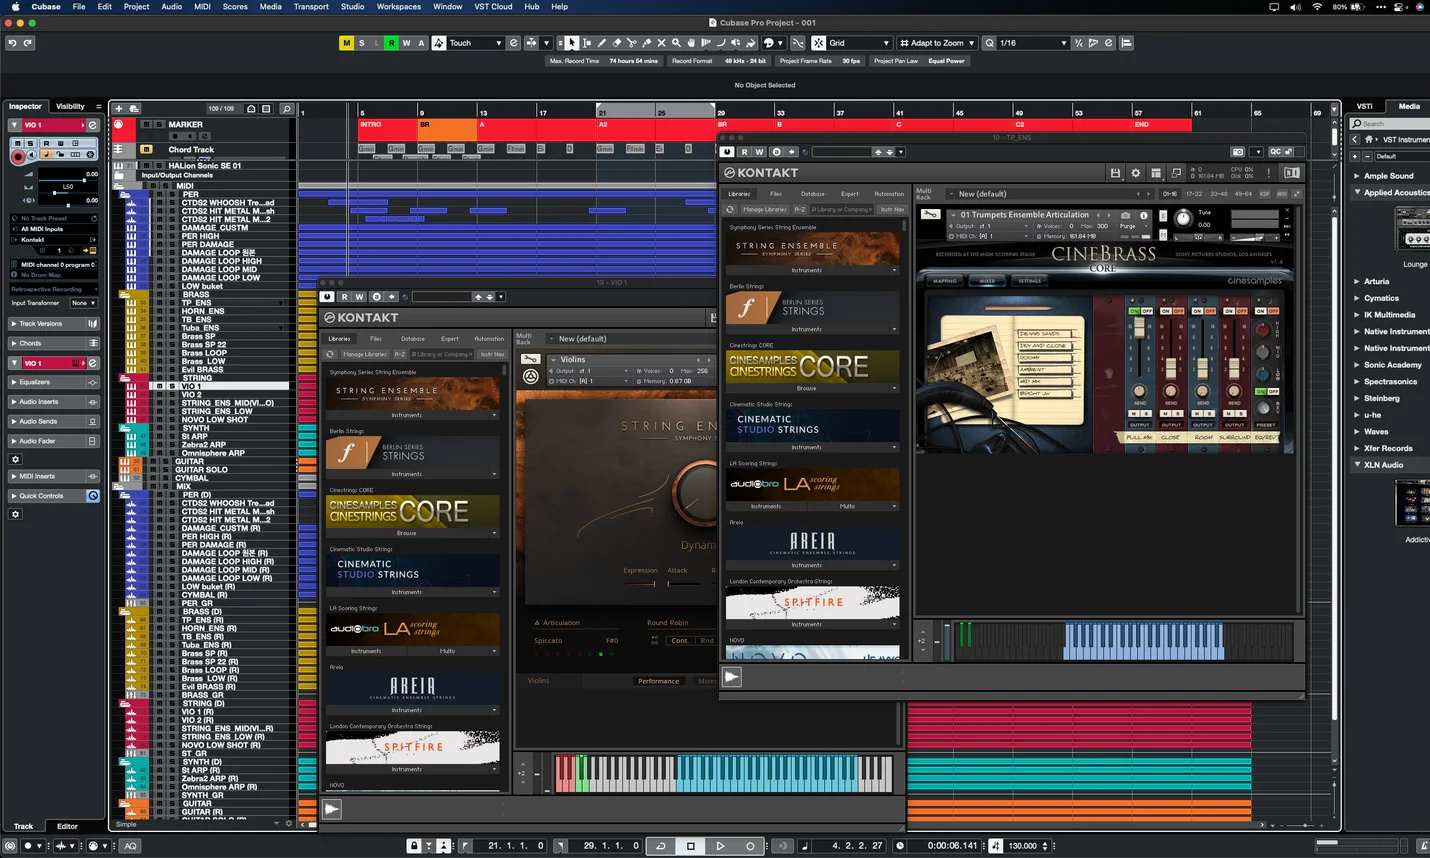This screenshot has height=858, width=1430.
Task: Switch to the Visibility tab
Action: pos(70,106)
